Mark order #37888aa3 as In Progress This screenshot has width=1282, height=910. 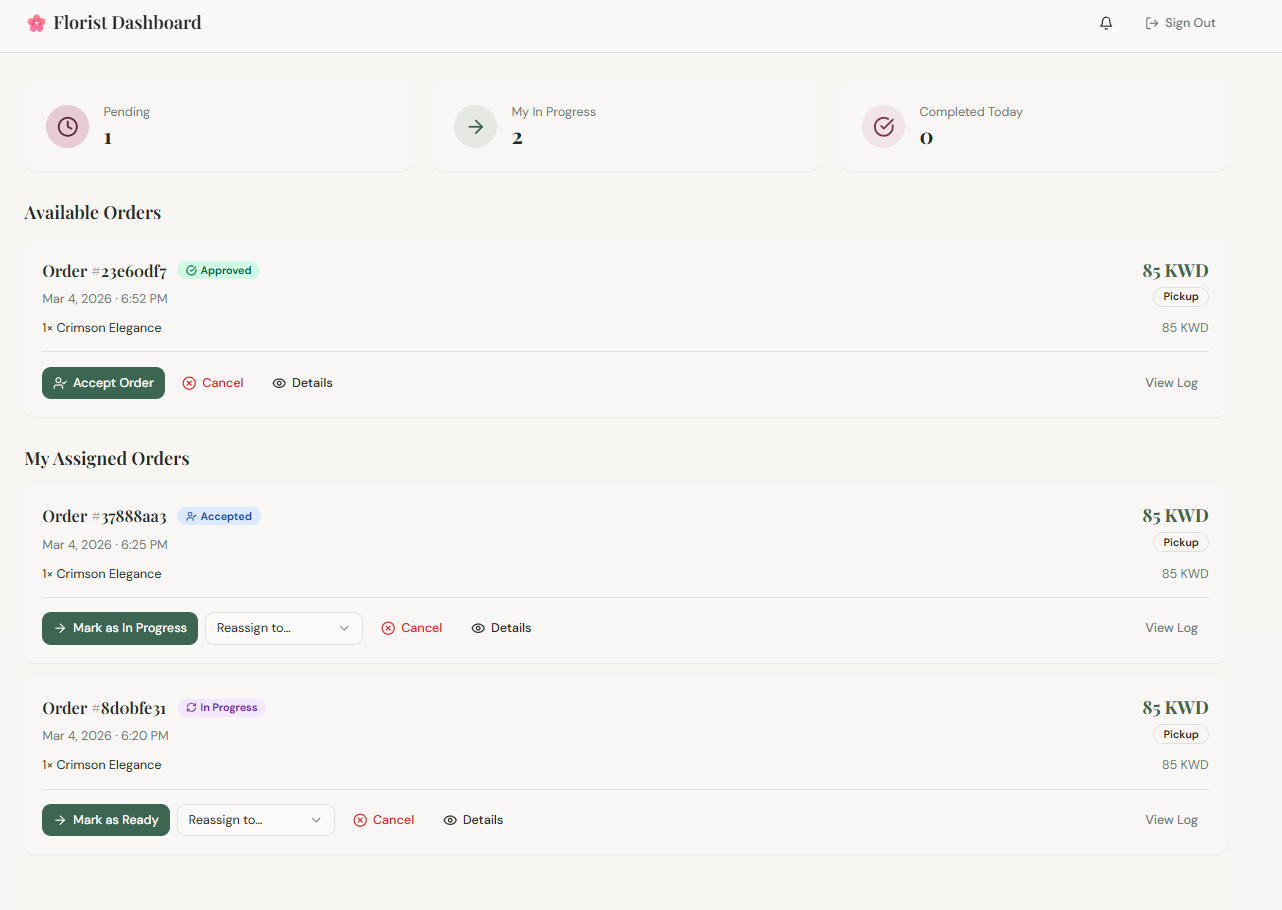click(120, 628)
